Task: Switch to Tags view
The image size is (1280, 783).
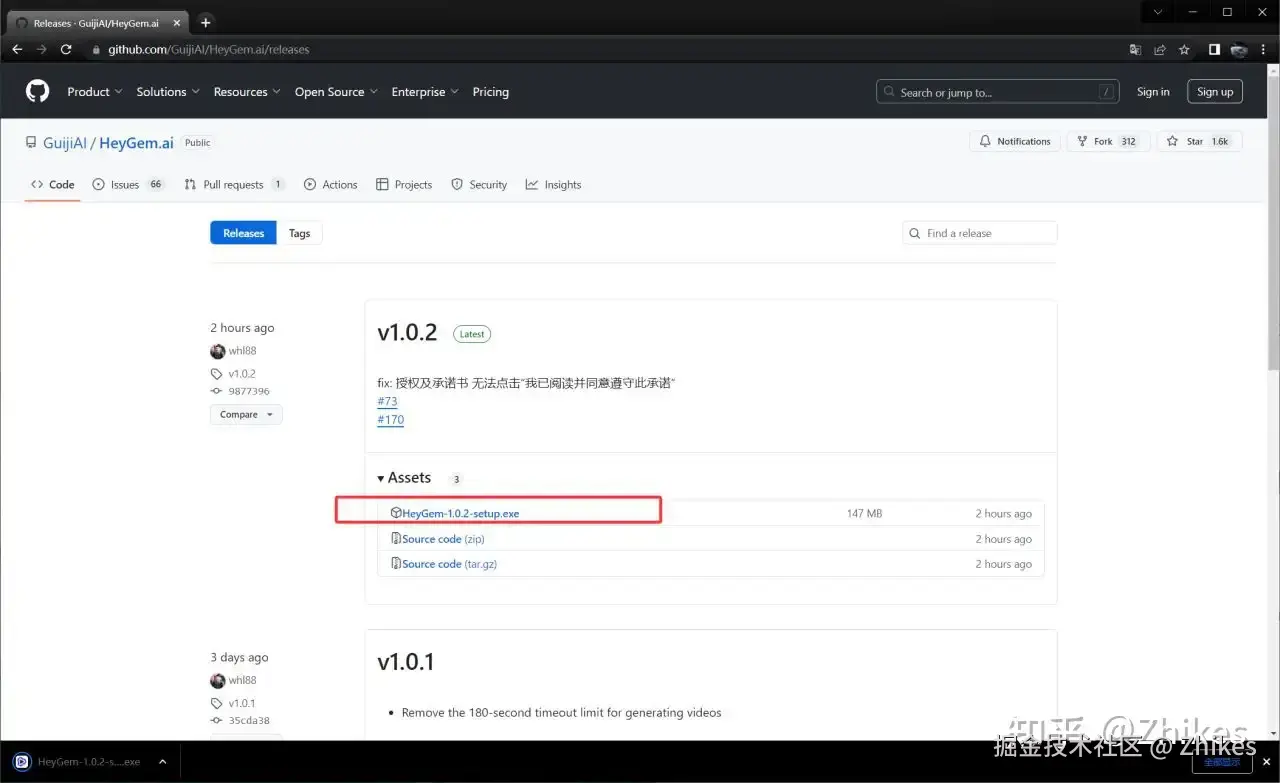Action: click(300, 233)
